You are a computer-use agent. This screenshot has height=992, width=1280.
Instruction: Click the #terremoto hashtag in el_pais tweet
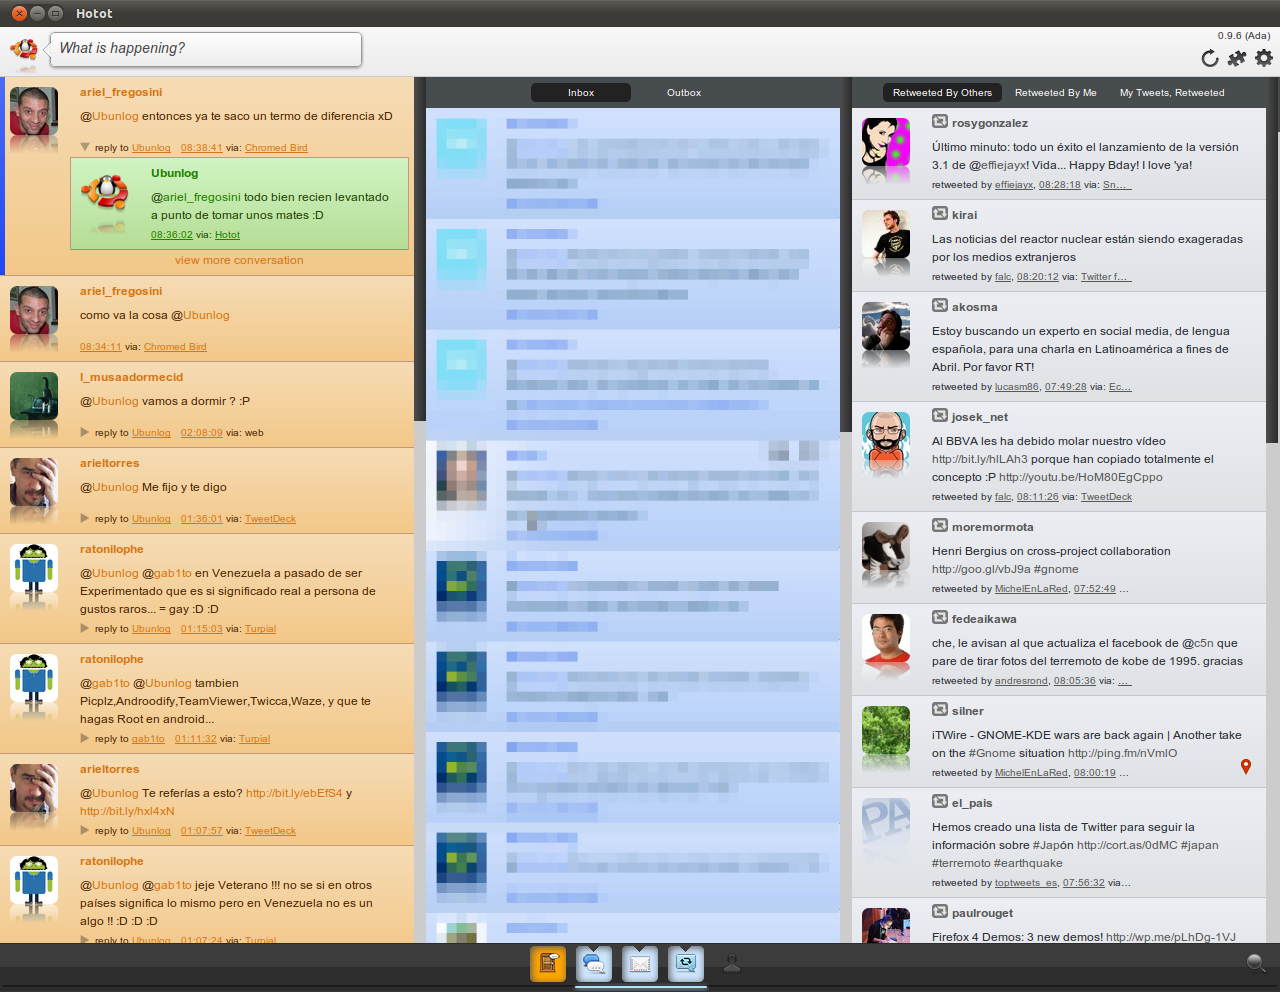961,863
